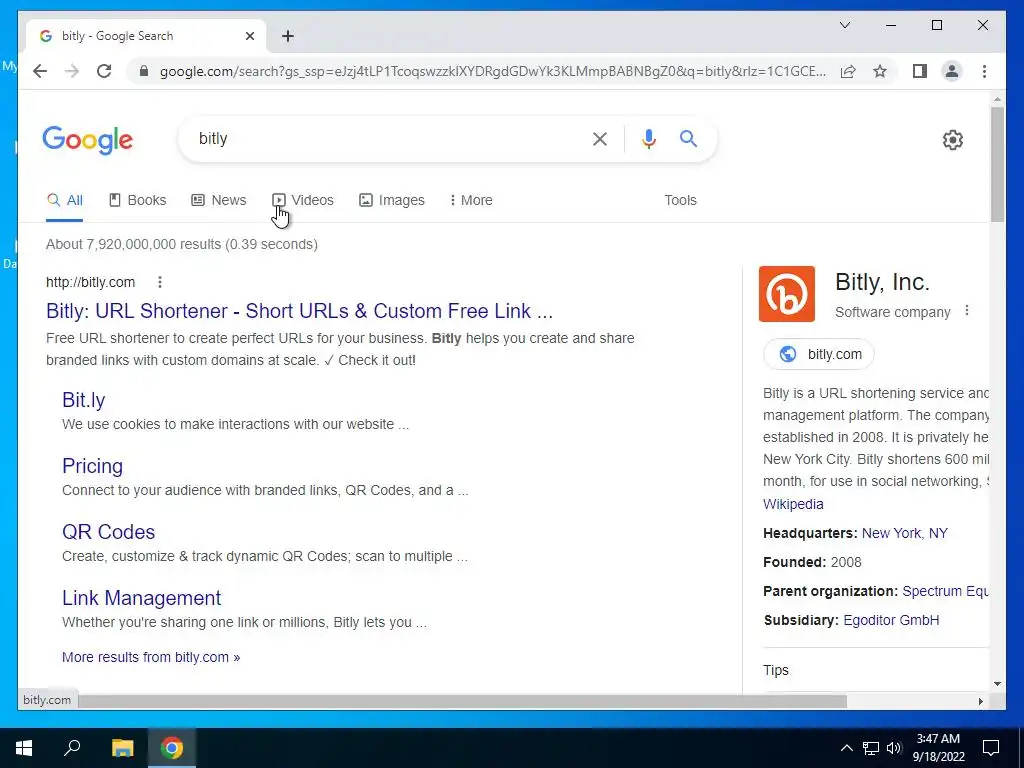
Task: Reload the current page
Action: tap(104, 71)
